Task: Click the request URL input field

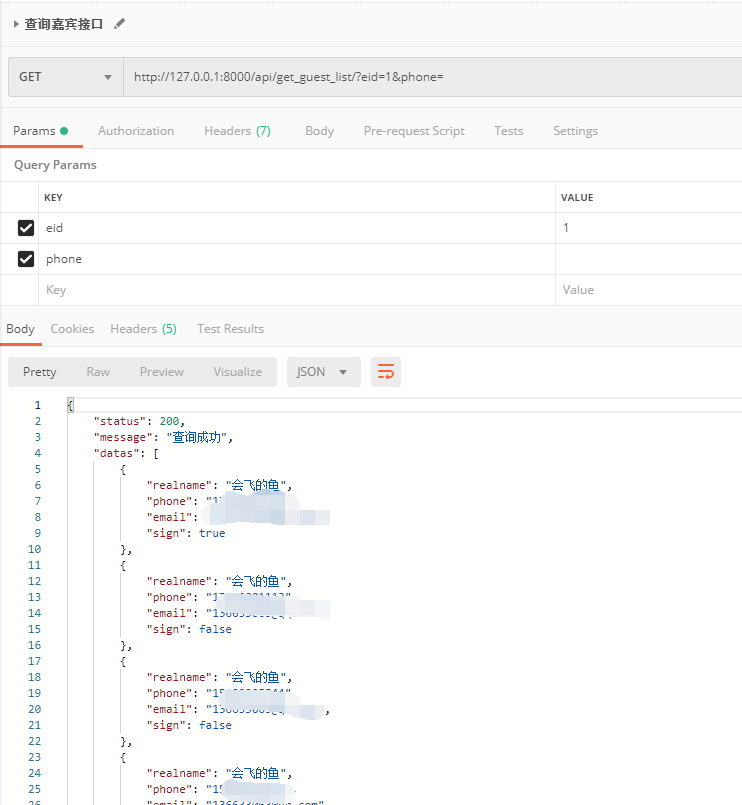Action: (x=430, y=77)
